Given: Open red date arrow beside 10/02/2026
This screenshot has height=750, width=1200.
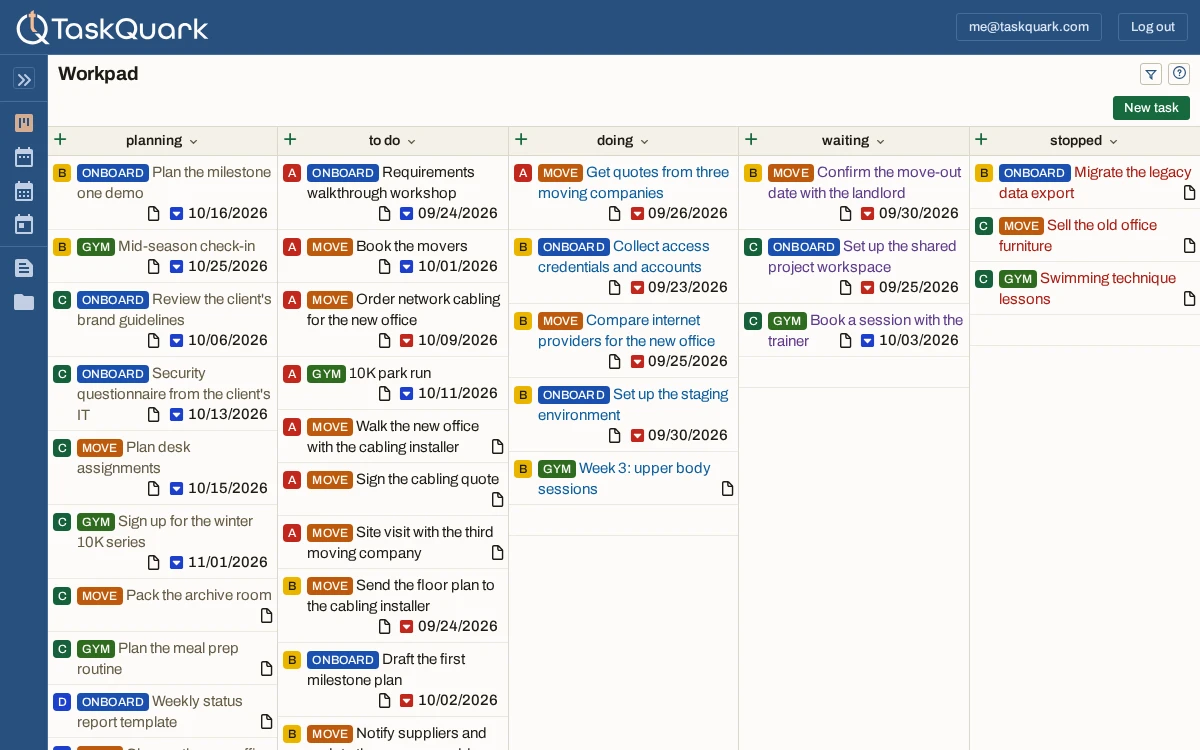Looking at the screenshot, I should (407, 701).
